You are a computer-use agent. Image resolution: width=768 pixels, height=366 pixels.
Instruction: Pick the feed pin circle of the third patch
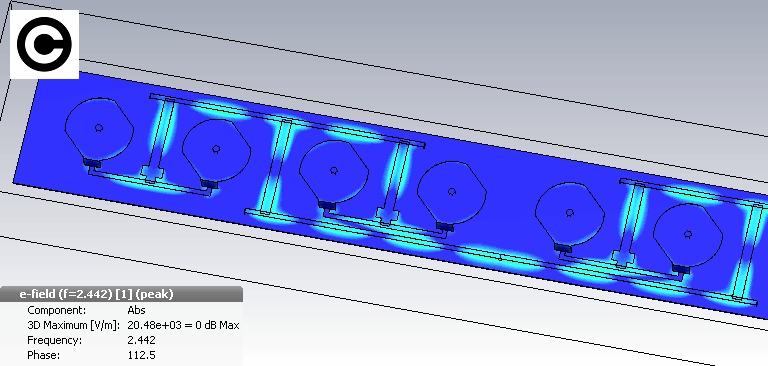pyautogui.click(x=334, y=171)
